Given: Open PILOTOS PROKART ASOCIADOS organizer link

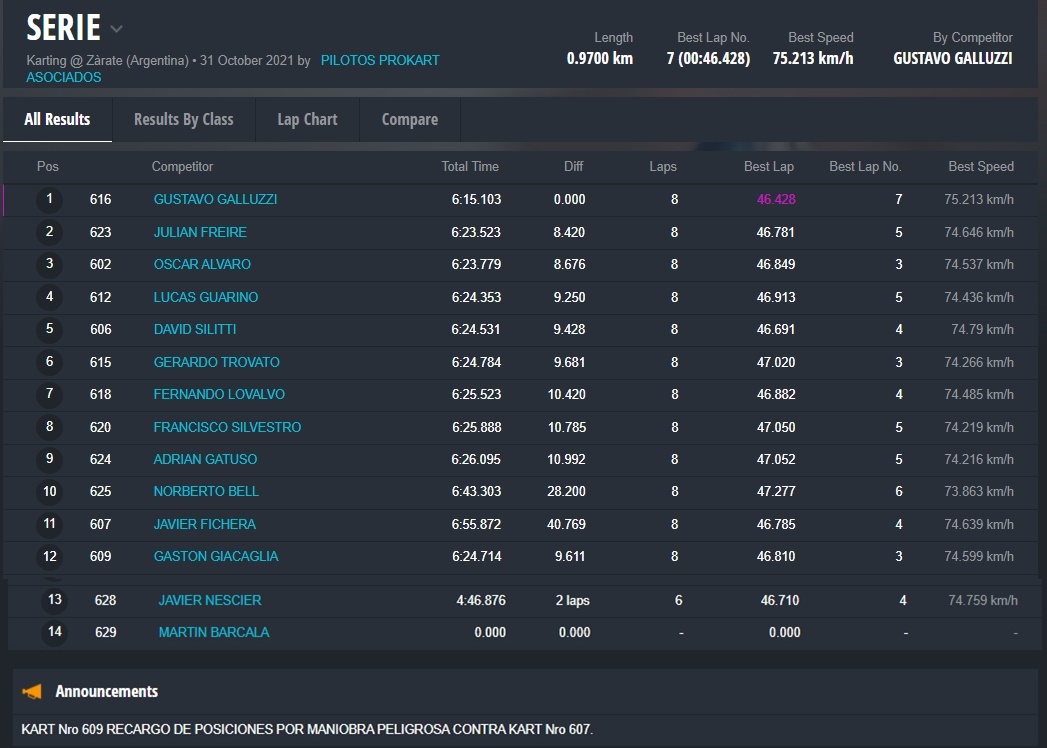Looking at the screenshot, I should [379, 60].
